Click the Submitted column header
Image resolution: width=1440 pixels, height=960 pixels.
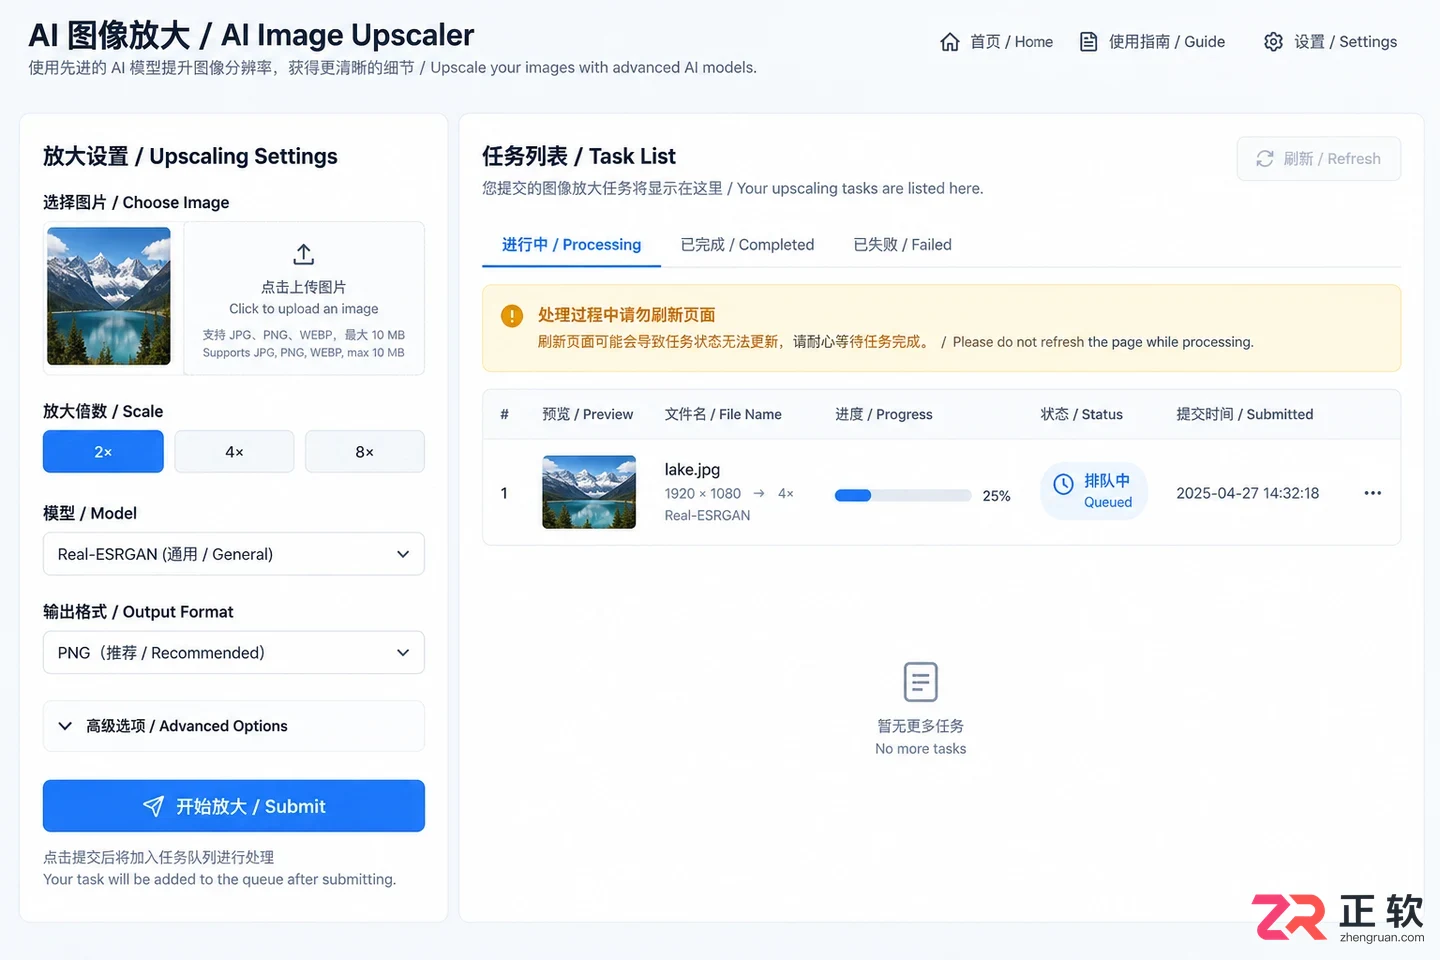pos(1245,414)
